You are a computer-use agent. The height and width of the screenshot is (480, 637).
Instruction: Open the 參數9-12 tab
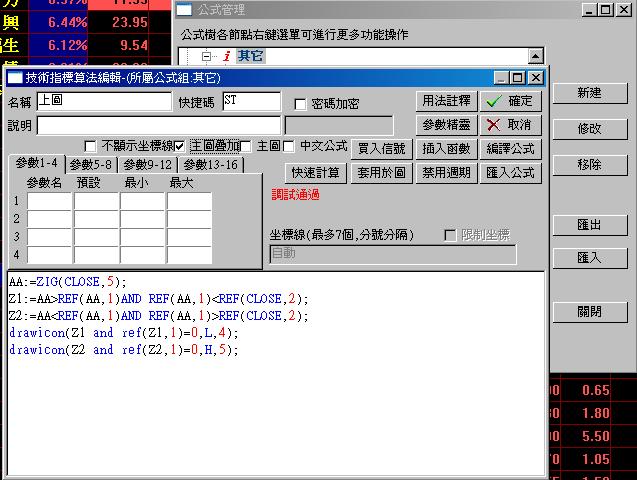148,164
